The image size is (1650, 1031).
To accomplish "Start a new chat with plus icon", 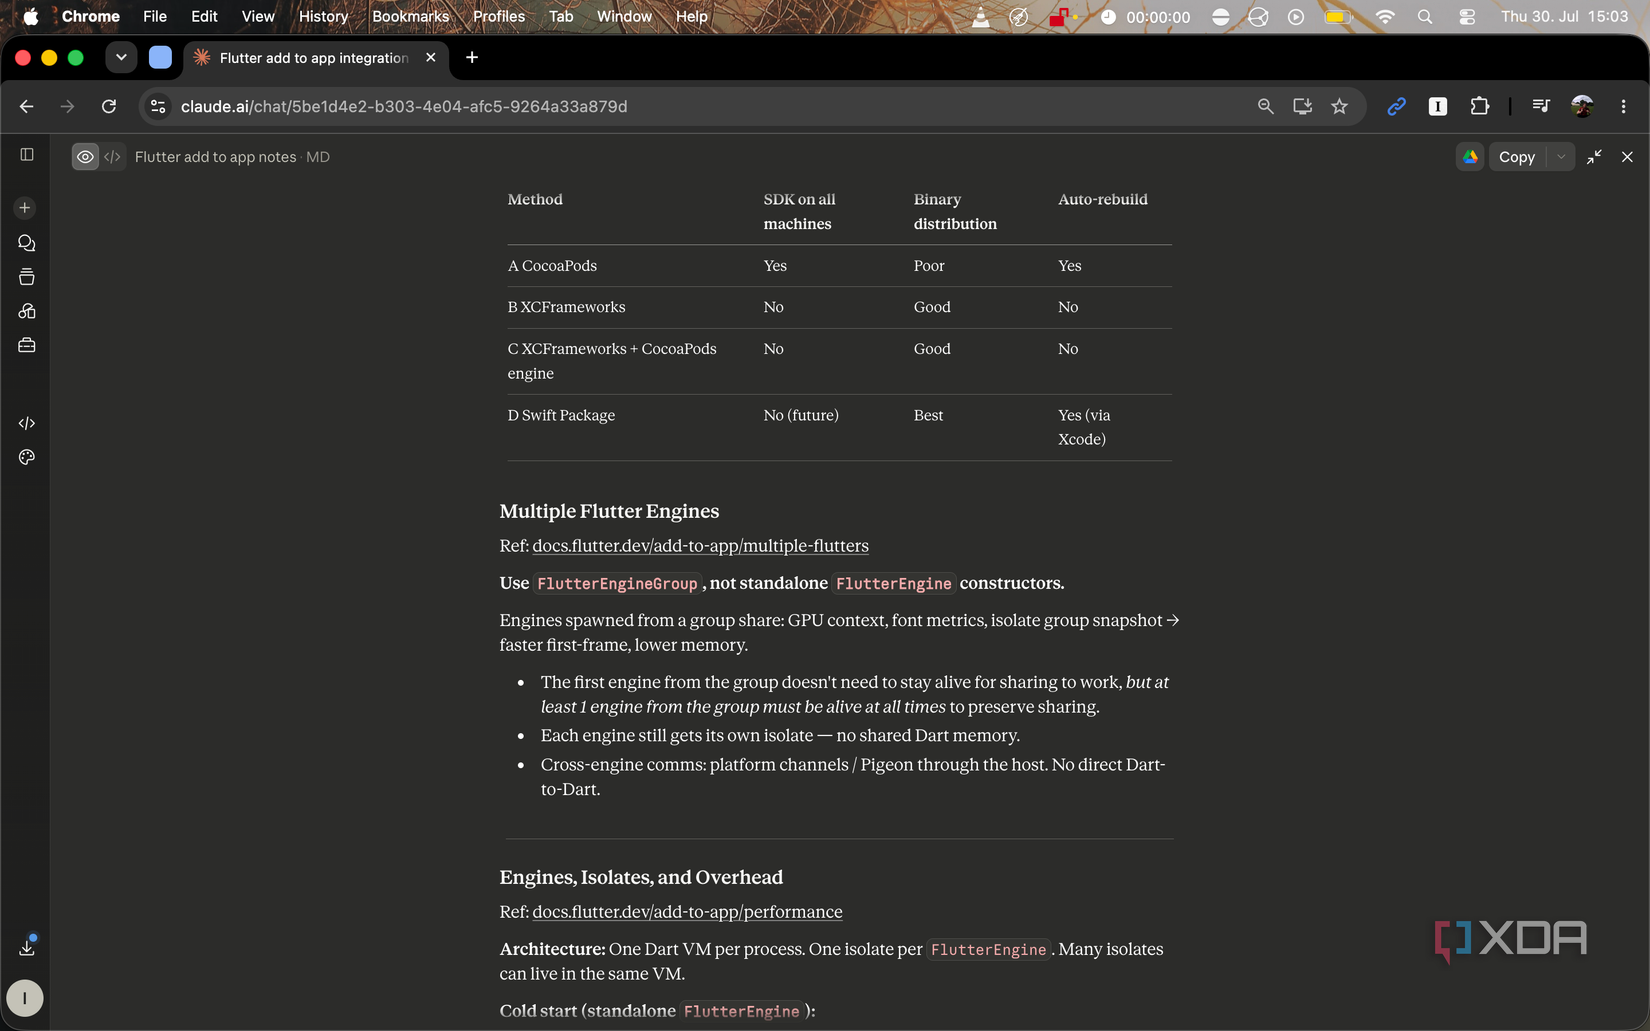I will [25, 208].
